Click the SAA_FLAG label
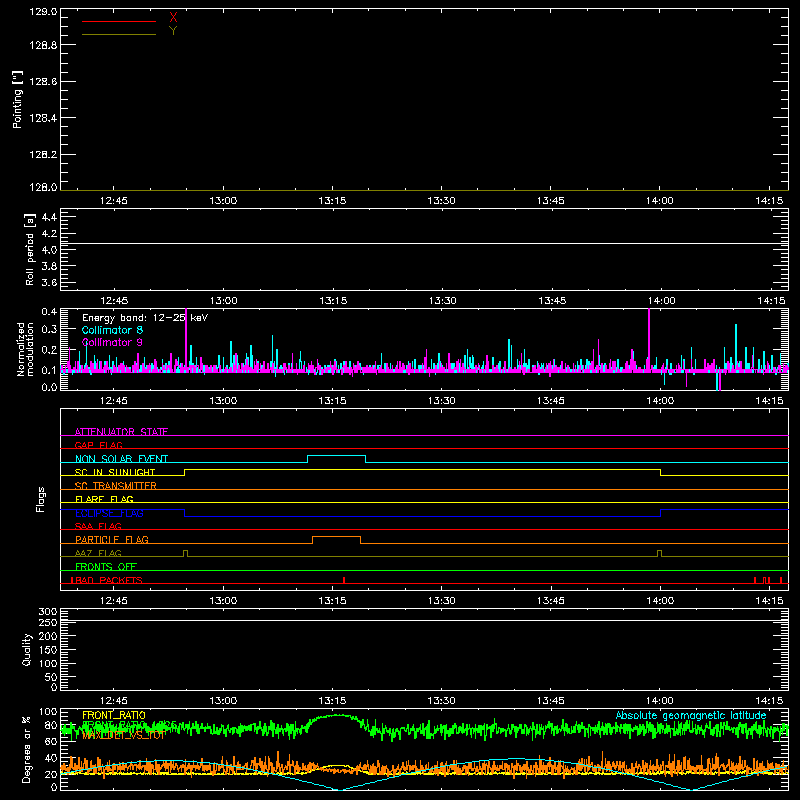The image size is (800, 800). [x=98, y=526]
